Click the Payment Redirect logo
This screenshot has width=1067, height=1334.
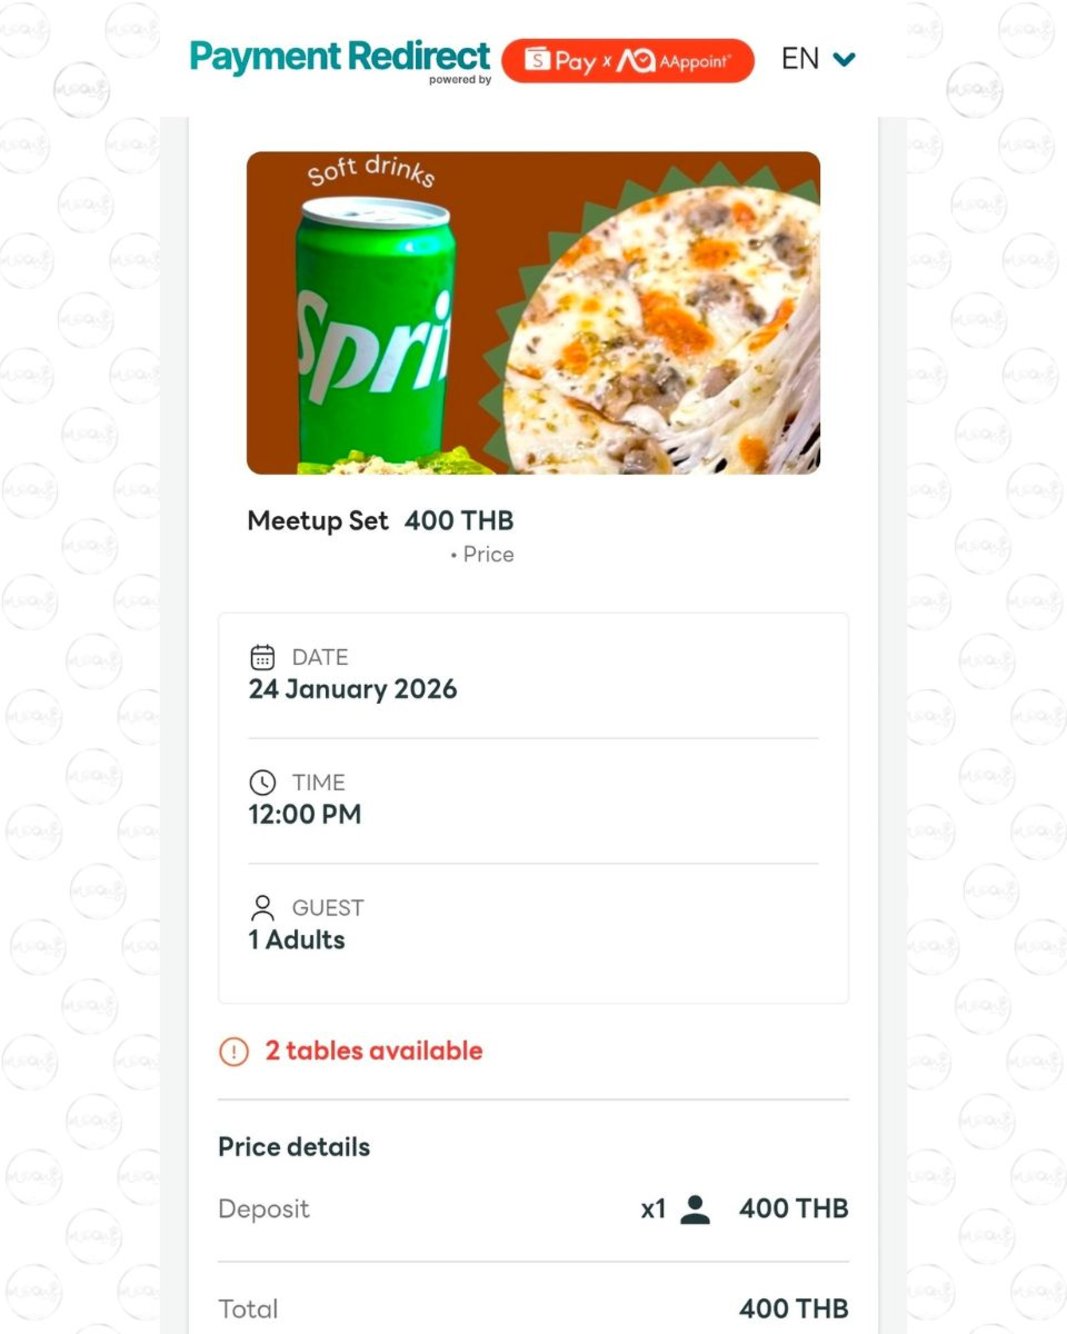pyautogui.click(x=339, y=56)
